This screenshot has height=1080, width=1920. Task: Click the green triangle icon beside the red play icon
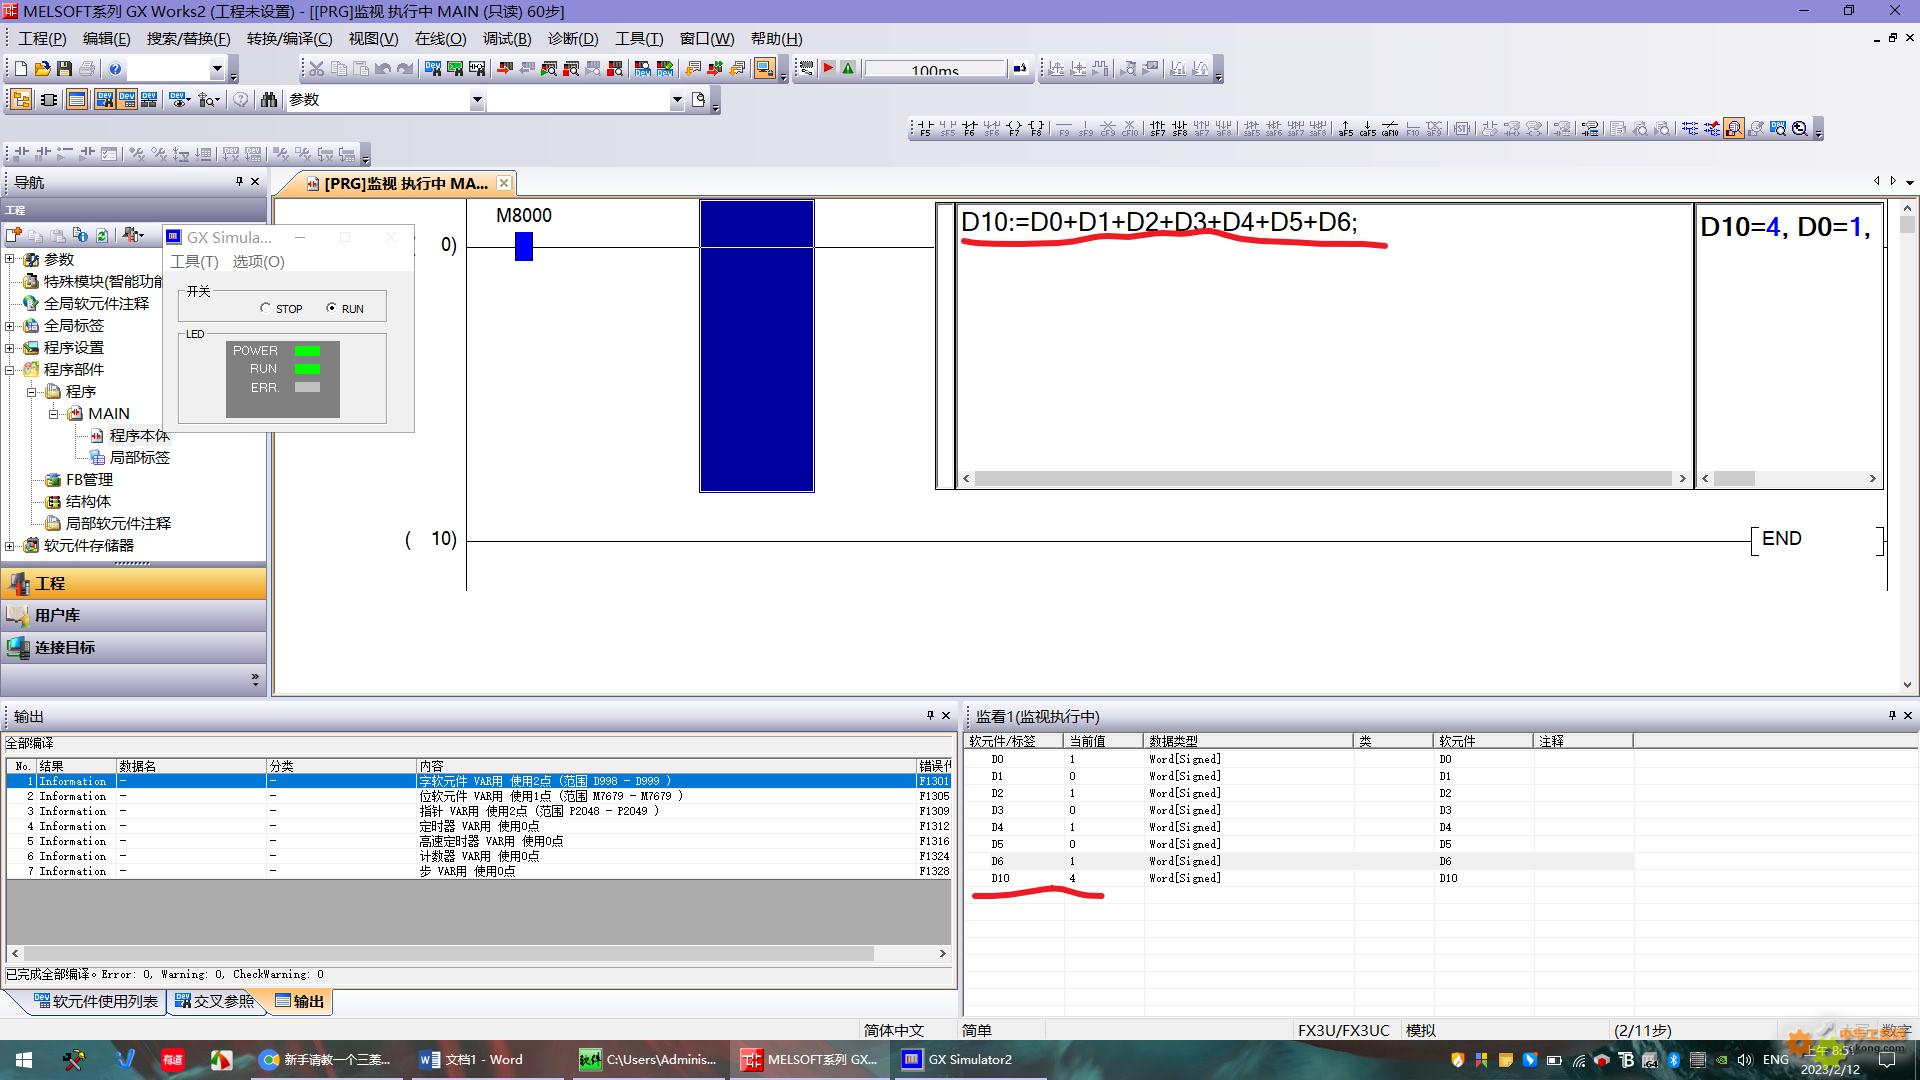tap(848, 69)
